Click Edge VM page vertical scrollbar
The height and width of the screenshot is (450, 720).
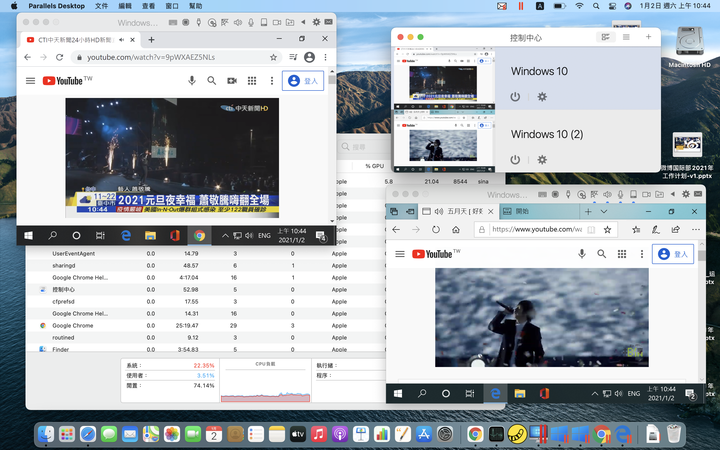[701, 255]
